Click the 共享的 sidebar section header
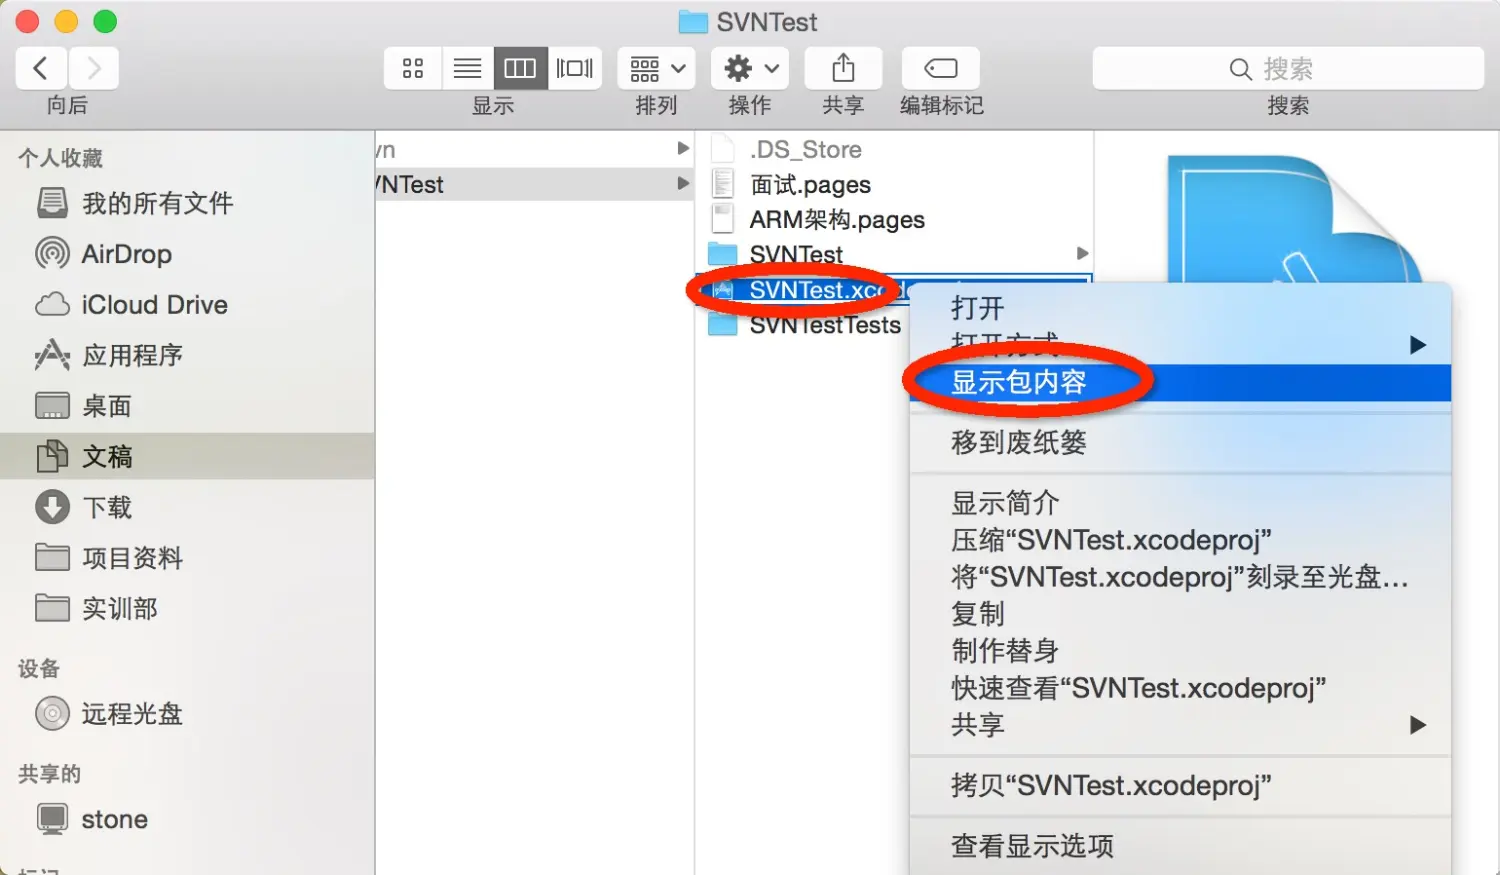The height and width of the screenshot is (875, 1500). coord(49,773)
